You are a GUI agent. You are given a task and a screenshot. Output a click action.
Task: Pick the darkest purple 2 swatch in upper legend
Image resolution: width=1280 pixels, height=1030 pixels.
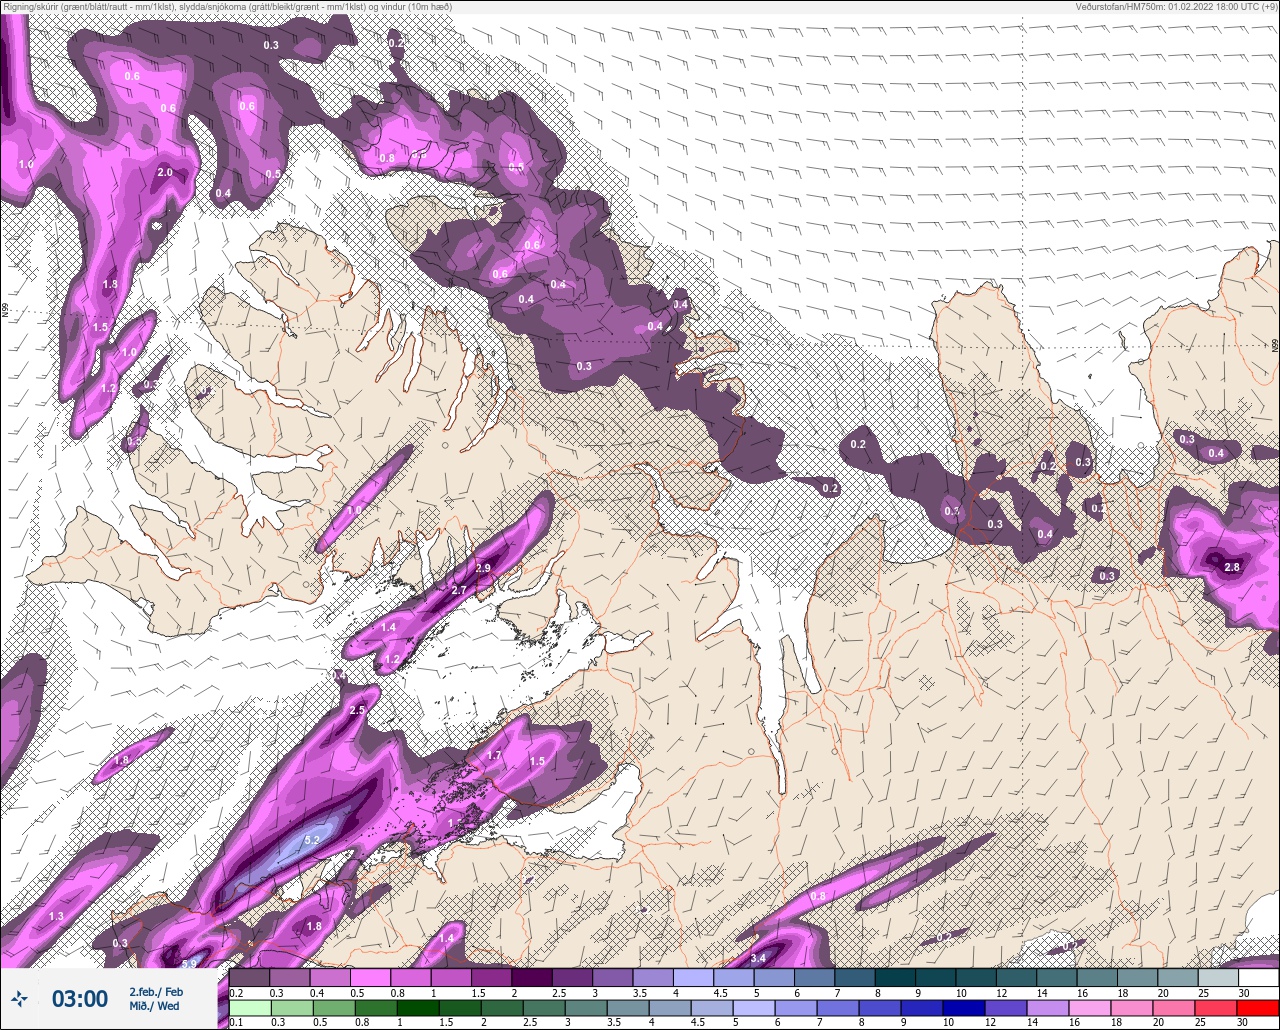[532, 977]
